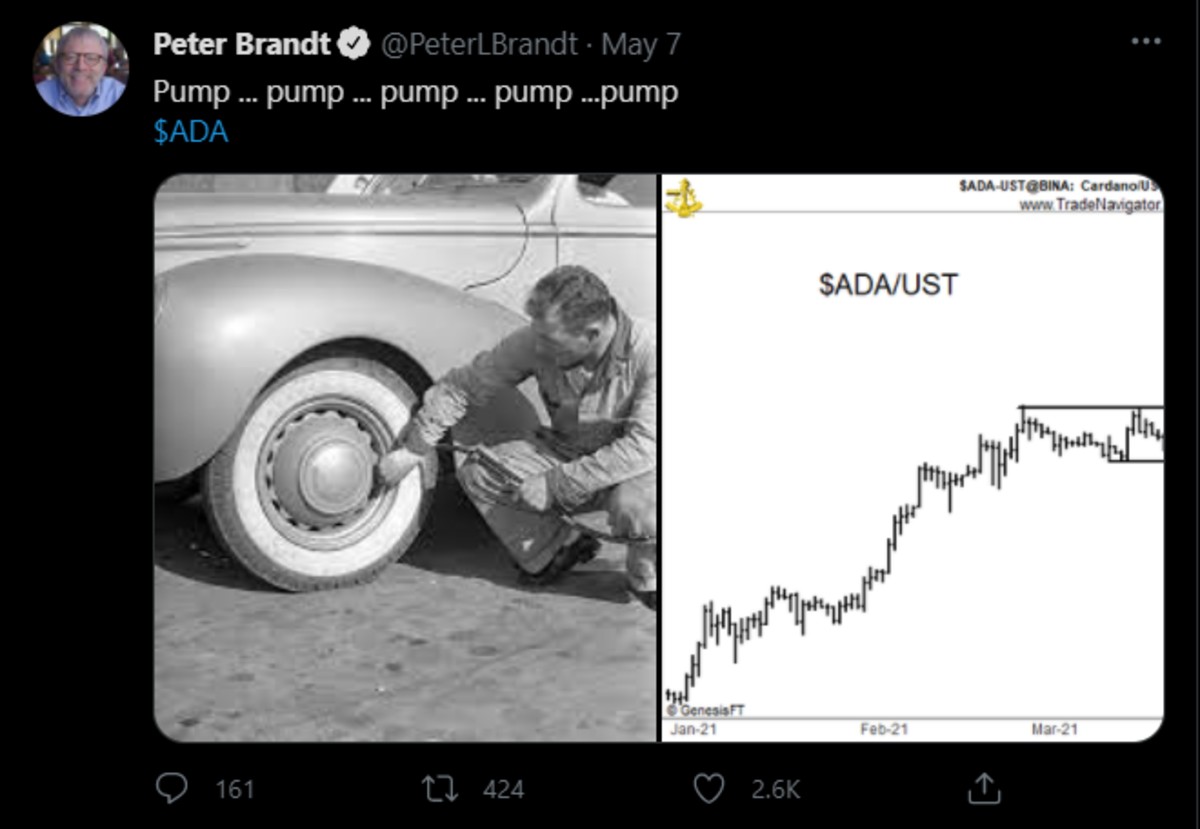Image resolution: width=1200 pixels, height=829 pixels.
Task: Click the $ADA/UST chart title
Action: [888, 285]
